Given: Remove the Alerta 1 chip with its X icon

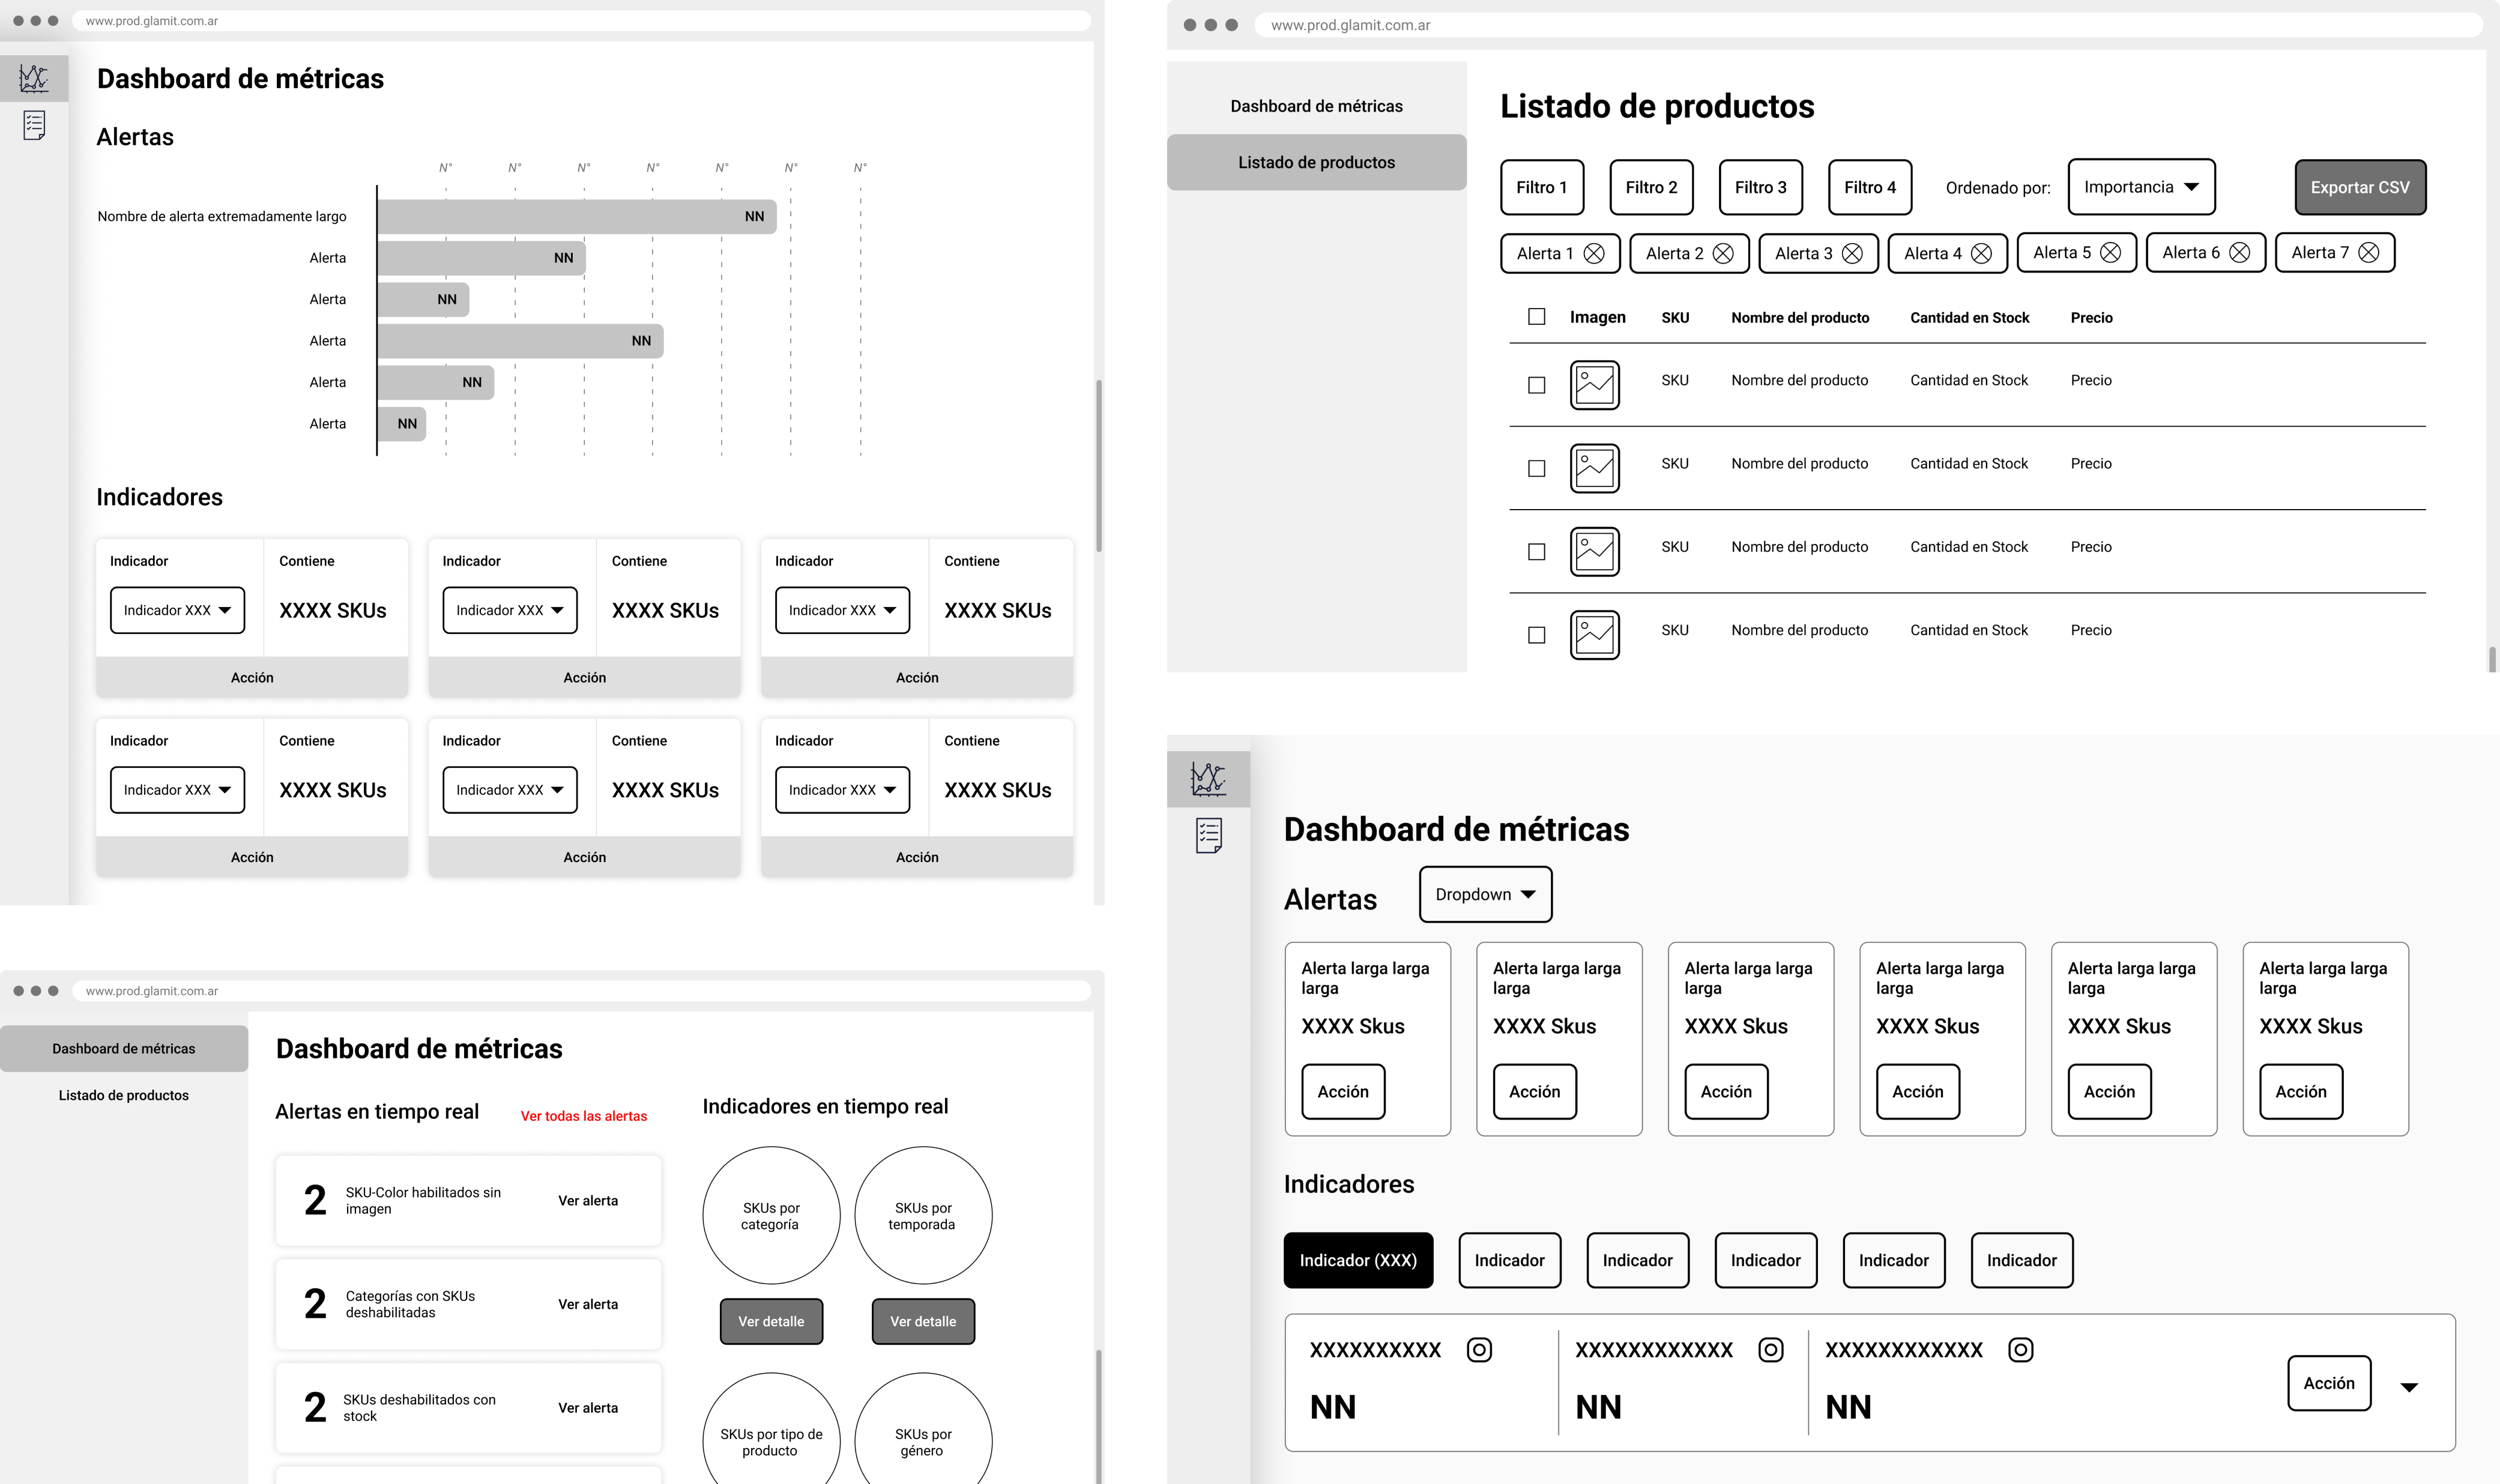Looking at the screenshot, I should coord(1594,254).
